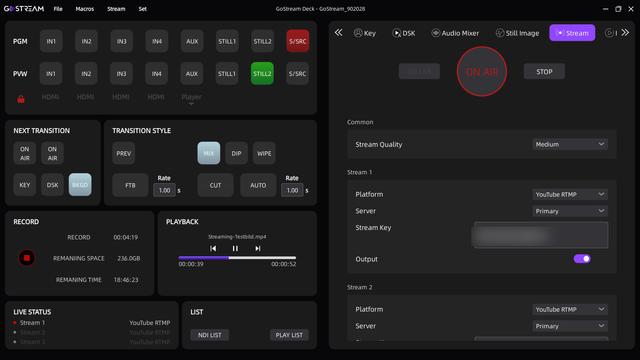Click the FTB Rate value field
This screenshot has height=360, width=640.
pos(164,191)
